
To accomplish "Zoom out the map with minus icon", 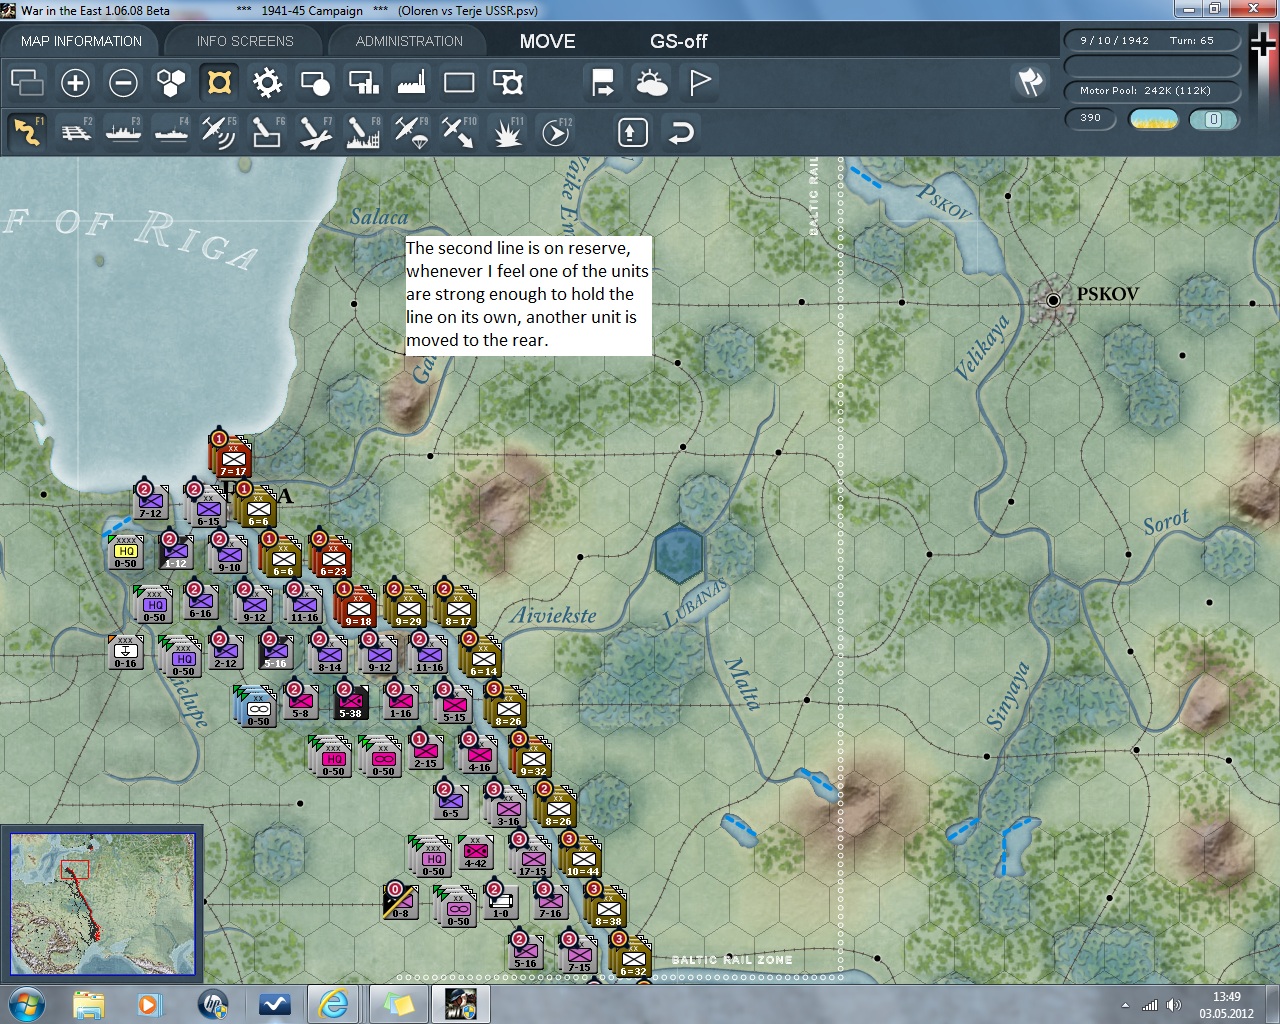I will [x=123, y=83].
